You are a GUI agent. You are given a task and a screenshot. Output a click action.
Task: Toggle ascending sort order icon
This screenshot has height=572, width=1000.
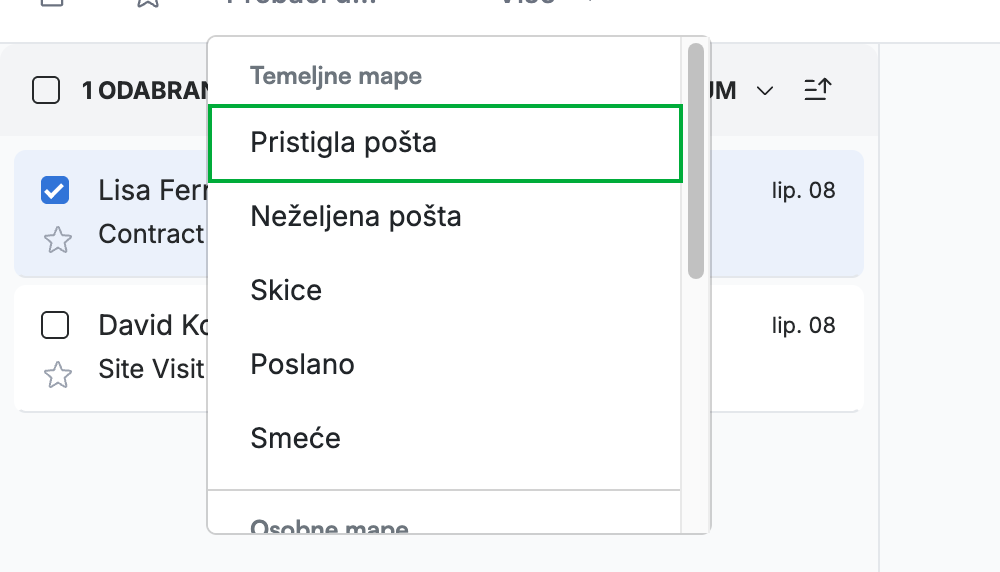click(x=818, y=90)
